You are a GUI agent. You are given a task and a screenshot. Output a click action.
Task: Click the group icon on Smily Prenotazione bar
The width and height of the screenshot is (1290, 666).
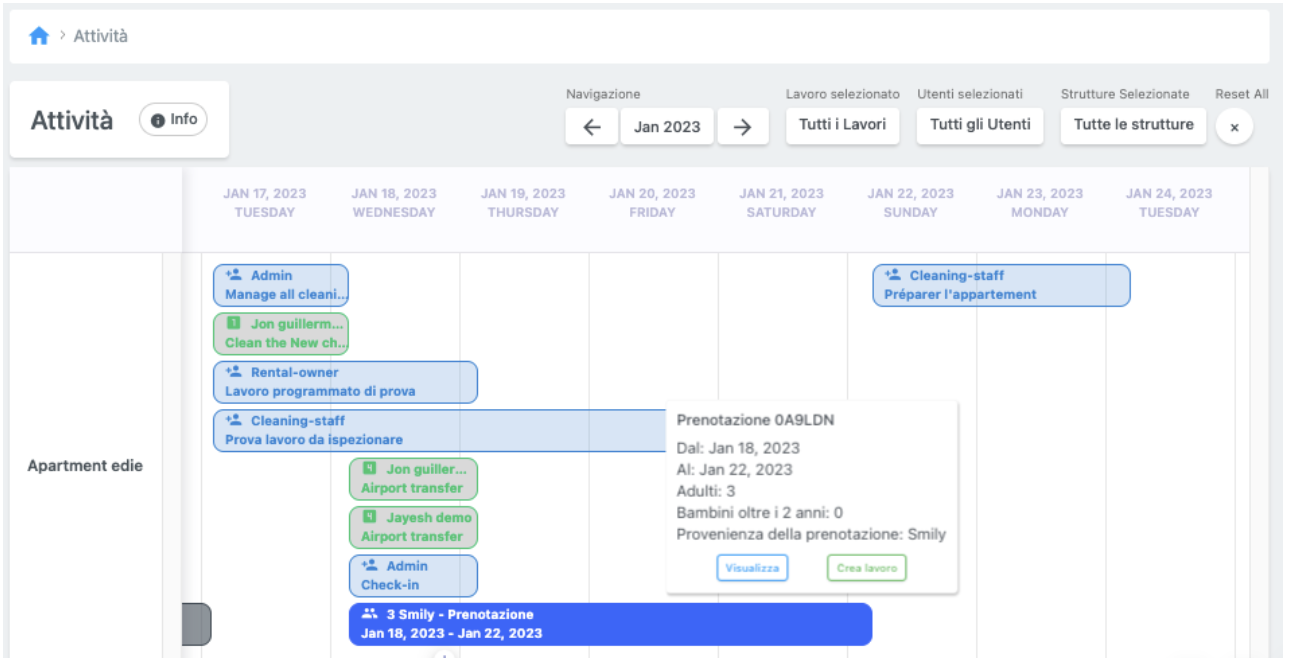pos(370,615)
